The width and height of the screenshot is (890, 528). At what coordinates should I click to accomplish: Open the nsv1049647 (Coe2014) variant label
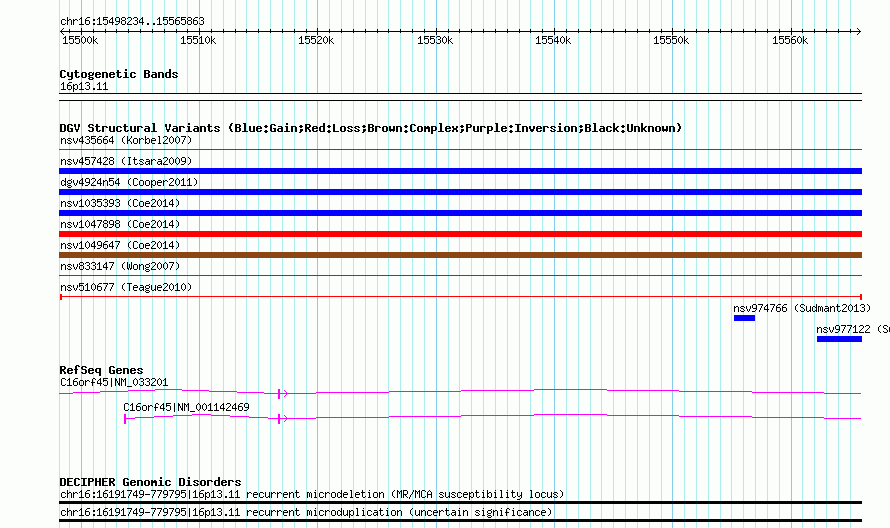click(120, 245)
